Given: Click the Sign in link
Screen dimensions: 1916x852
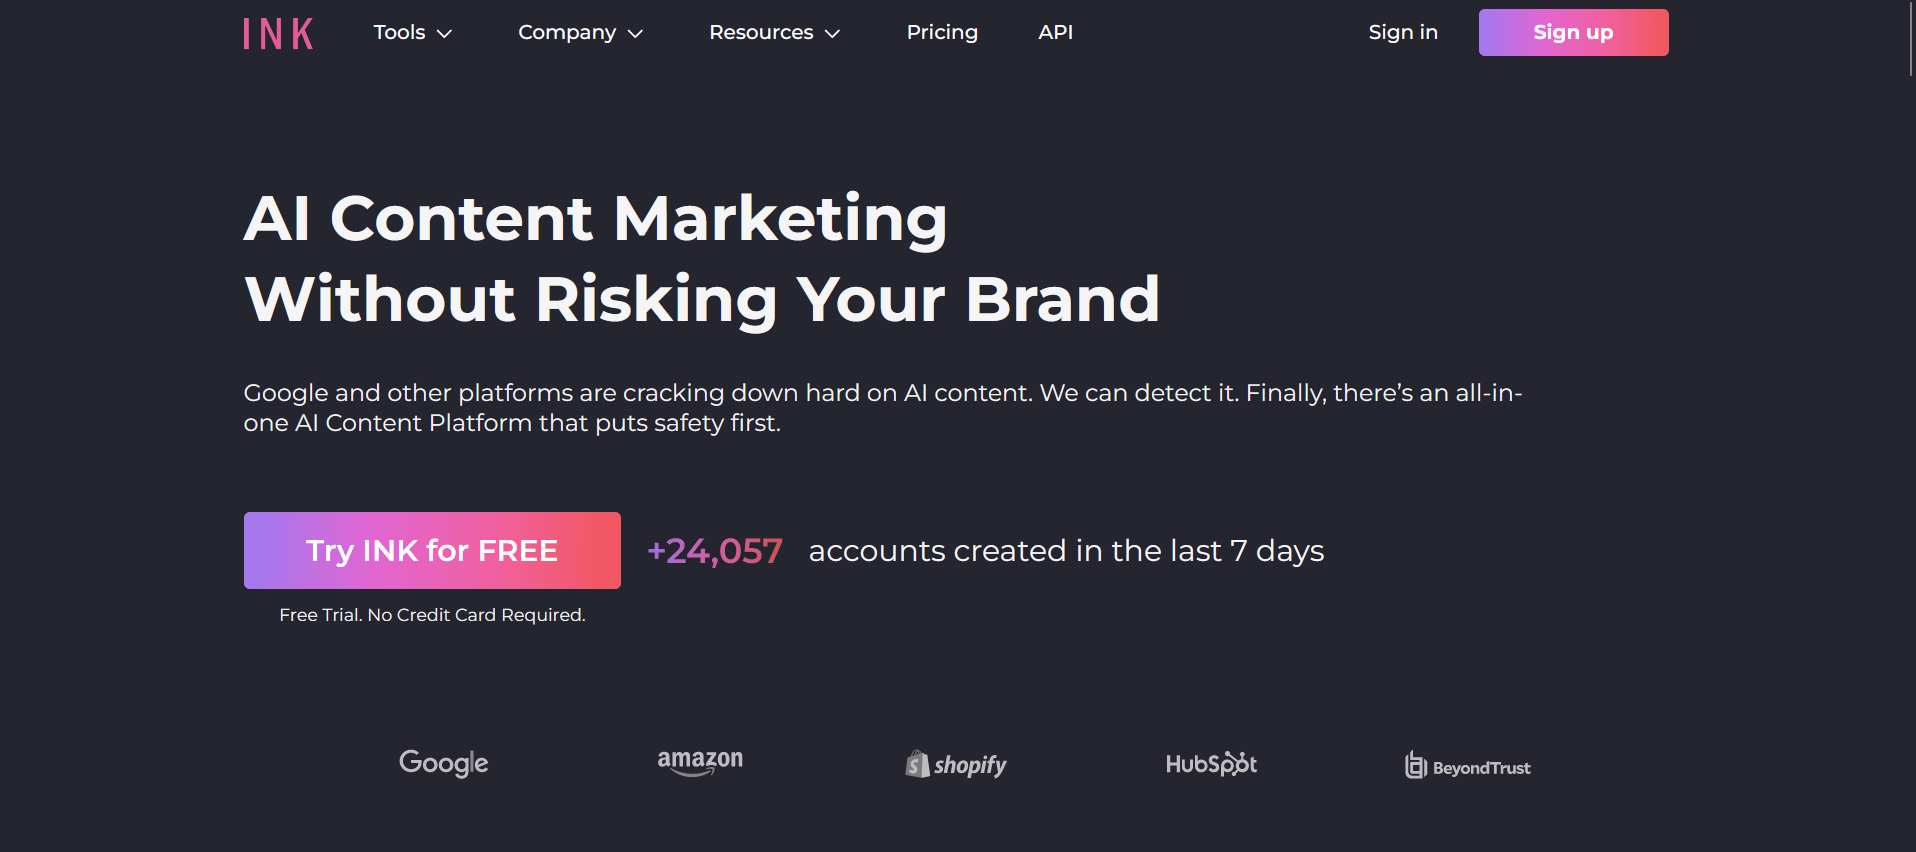Looking at the screenshot, I should point(1403,32).
